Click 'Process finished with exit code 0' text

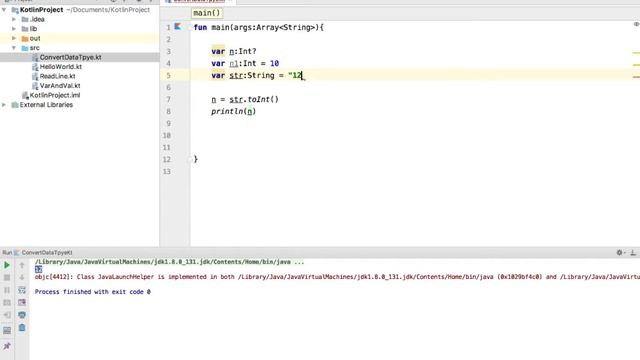click(x=93, y=292)
